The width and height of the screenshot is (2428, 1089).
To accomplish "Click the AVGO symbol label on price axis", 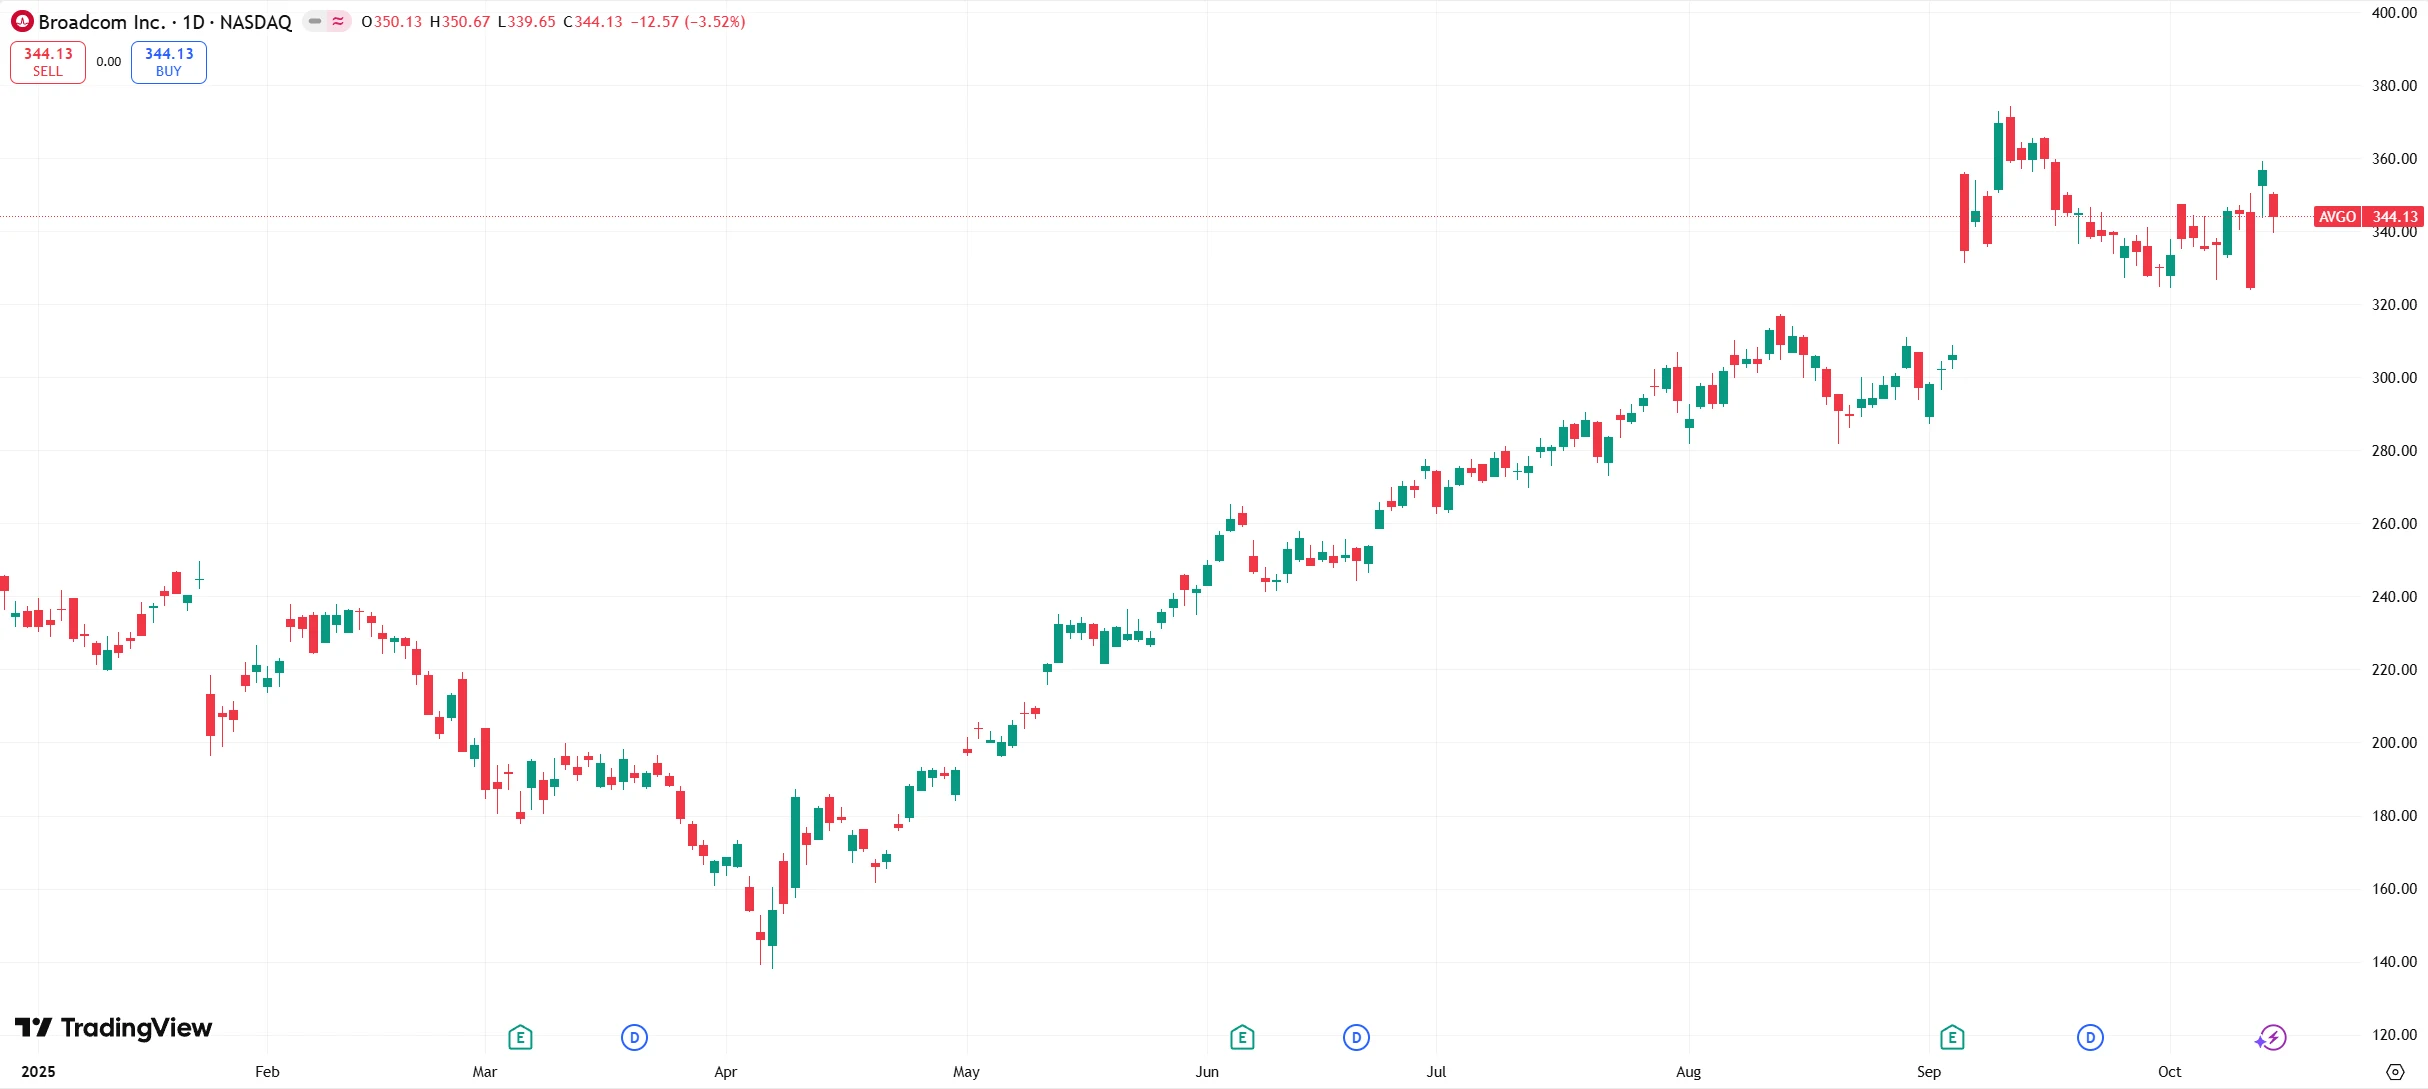I will point(2337,217).
